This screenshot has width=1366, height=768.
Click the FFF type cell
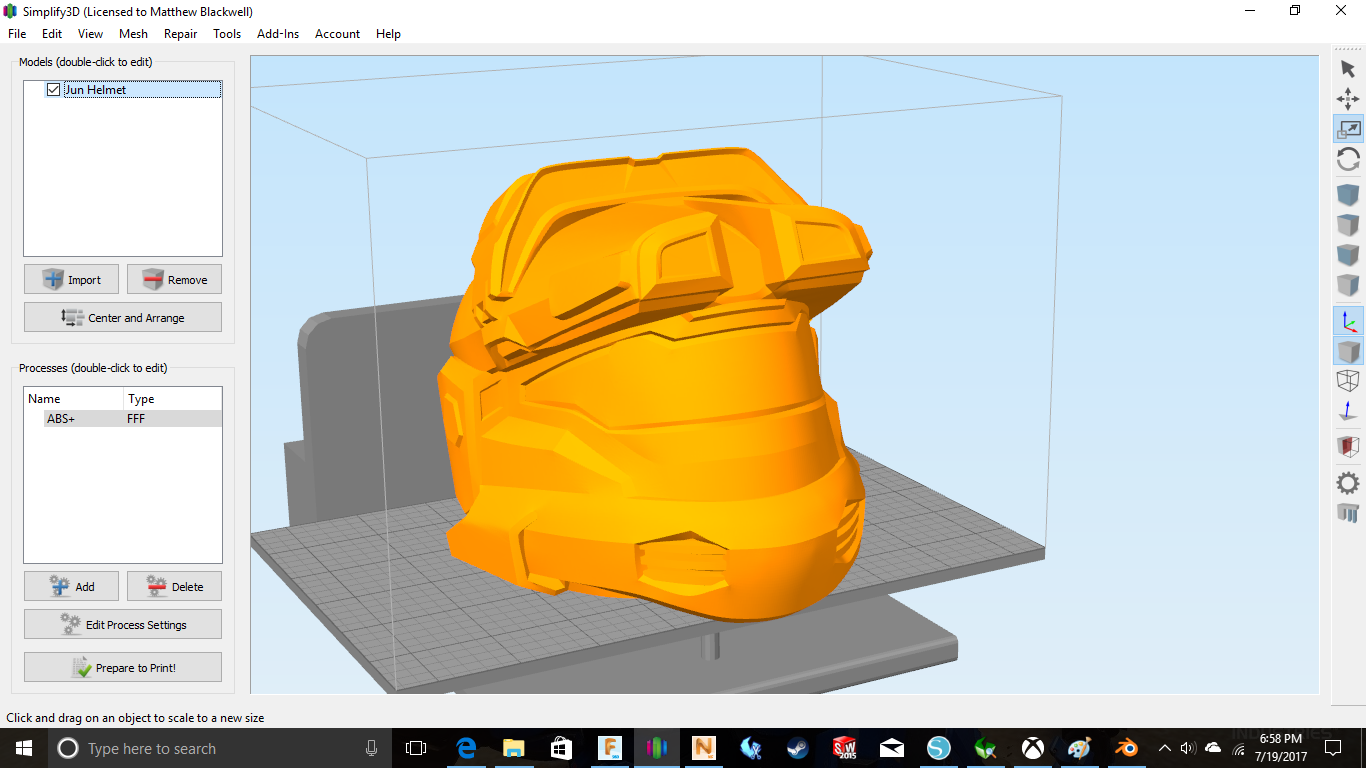136,419
